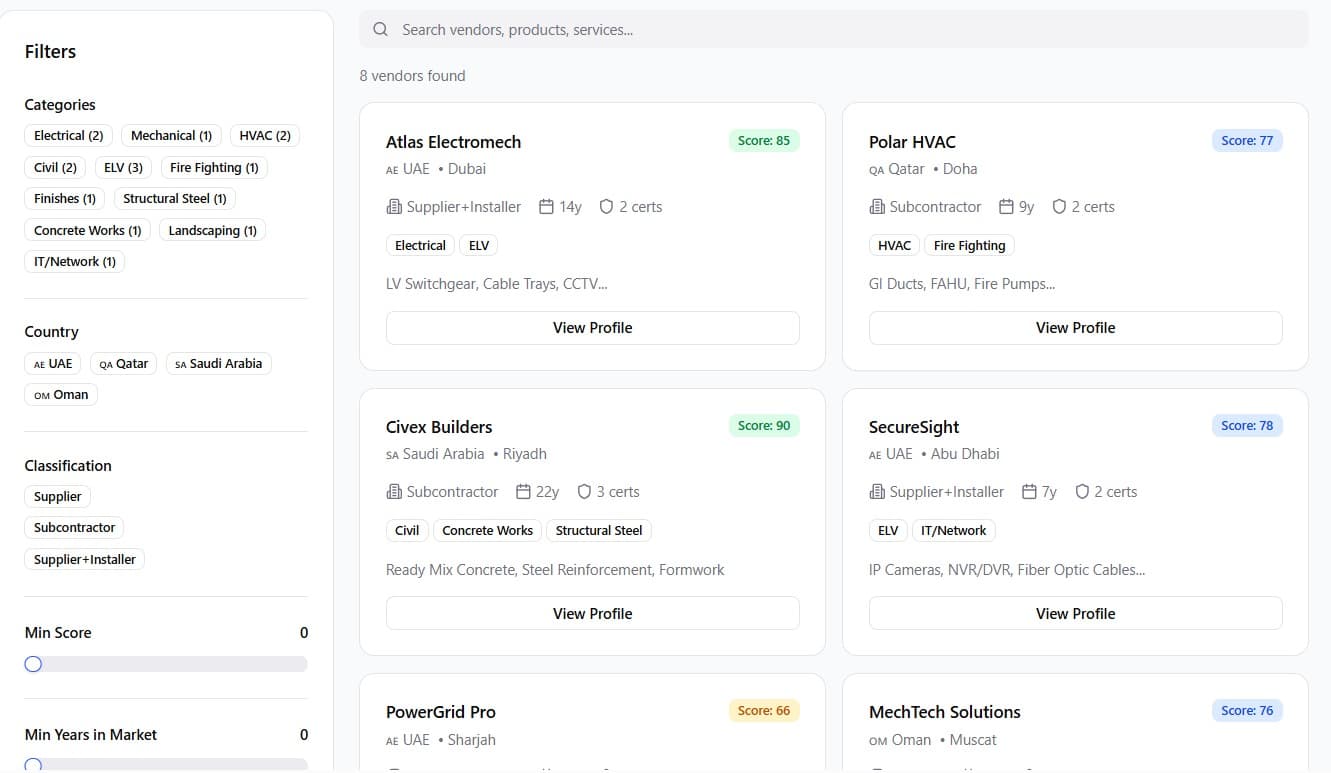Click the Min Score slider handle

(33, 664)
